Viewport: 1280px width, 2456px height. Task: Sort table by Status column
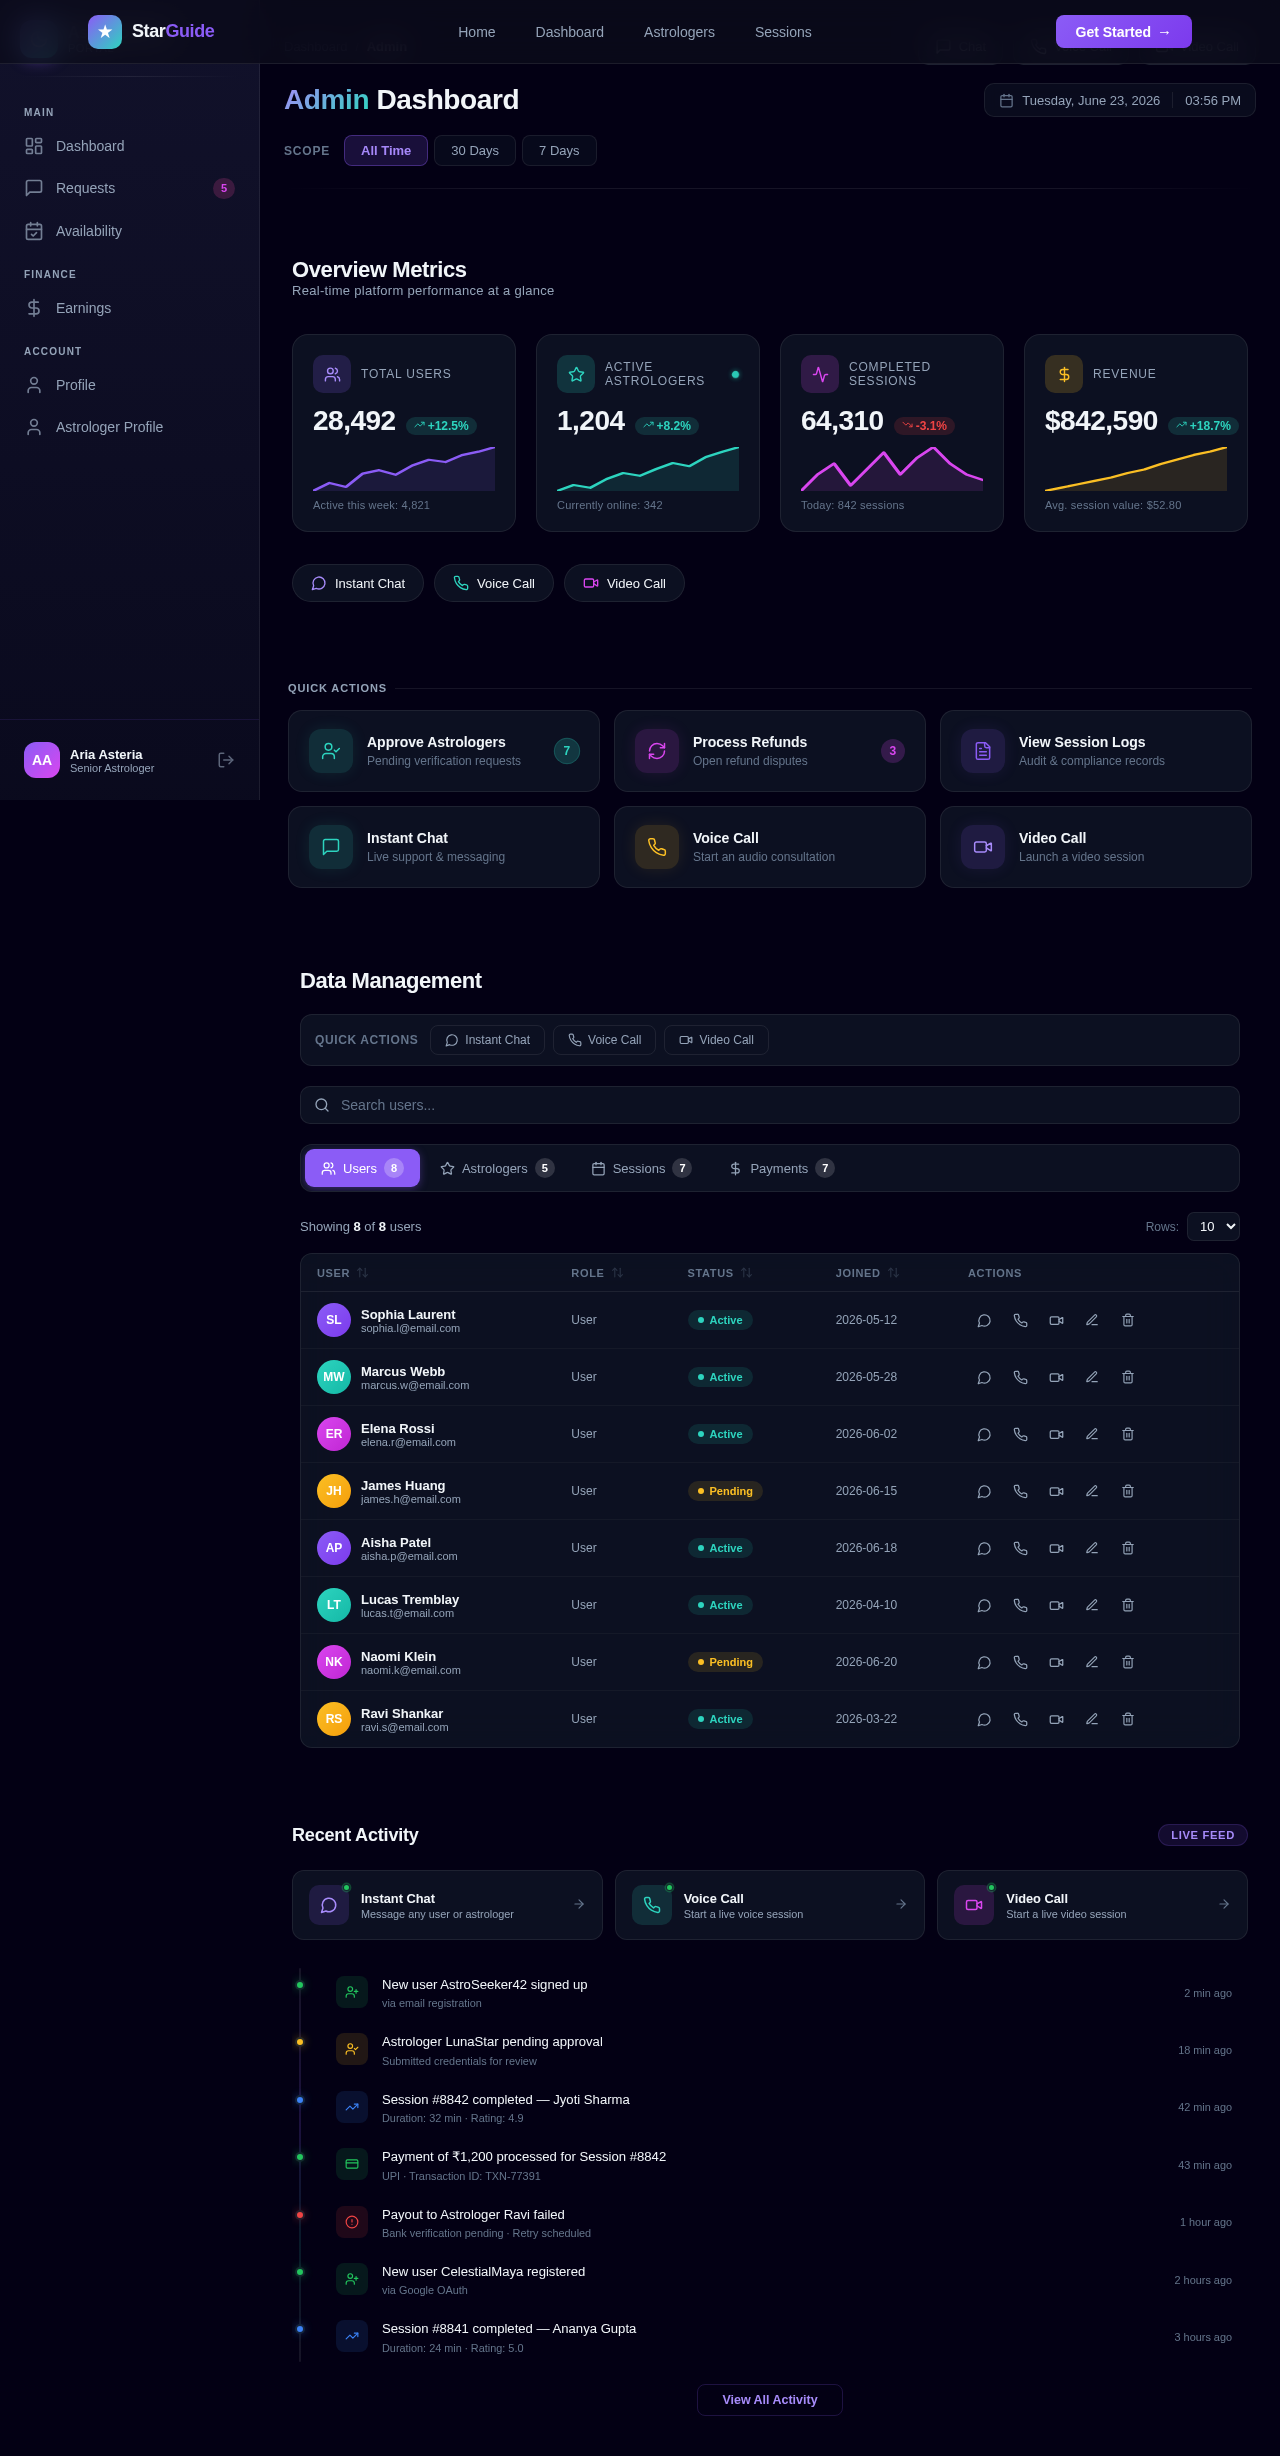tap(720, 1273)
